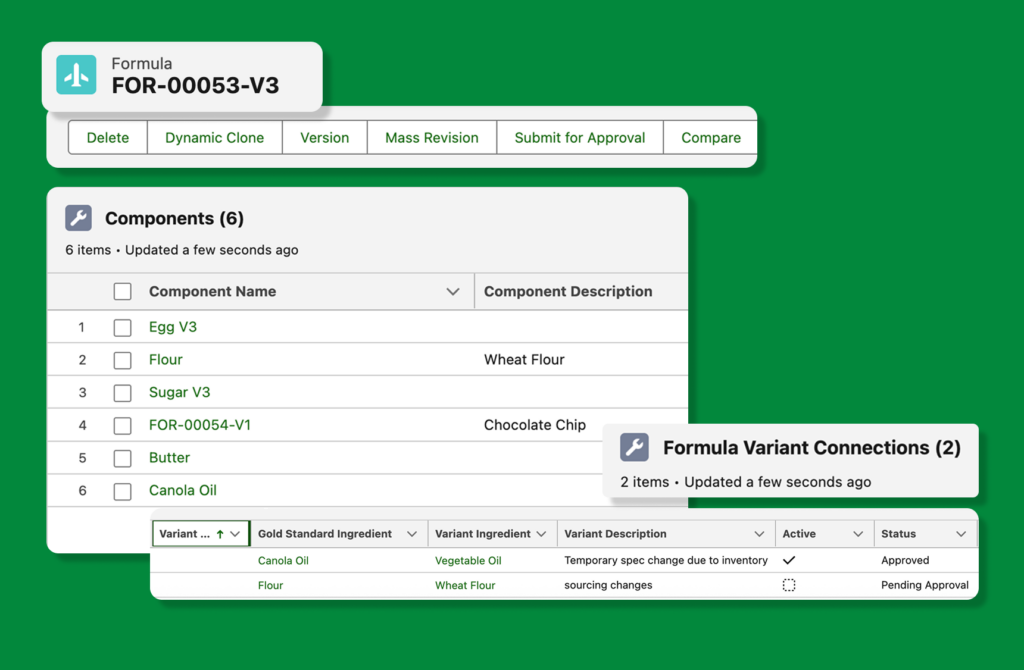The width and height of the screenshot is (1024, 670).
Task: Open the Vegetable Oil variant link
Action: (x=468, y=560)
